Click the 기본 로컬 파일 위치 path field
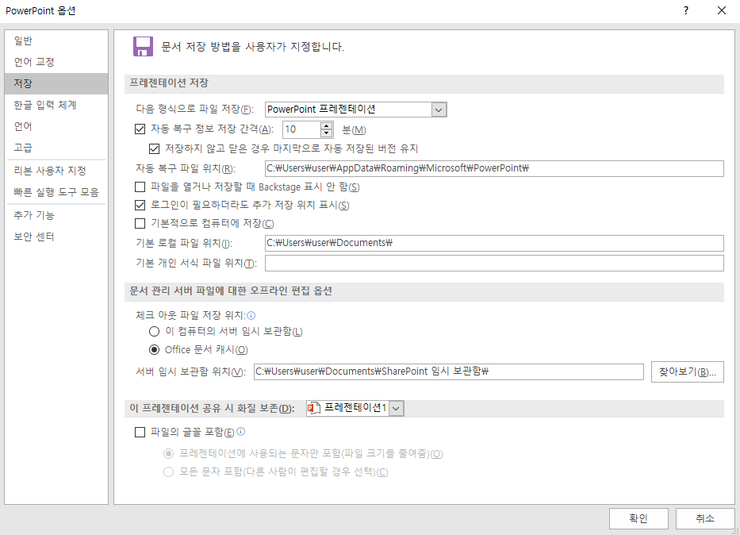740x535 pixels. pyautogui.click(x=494, y=243)
